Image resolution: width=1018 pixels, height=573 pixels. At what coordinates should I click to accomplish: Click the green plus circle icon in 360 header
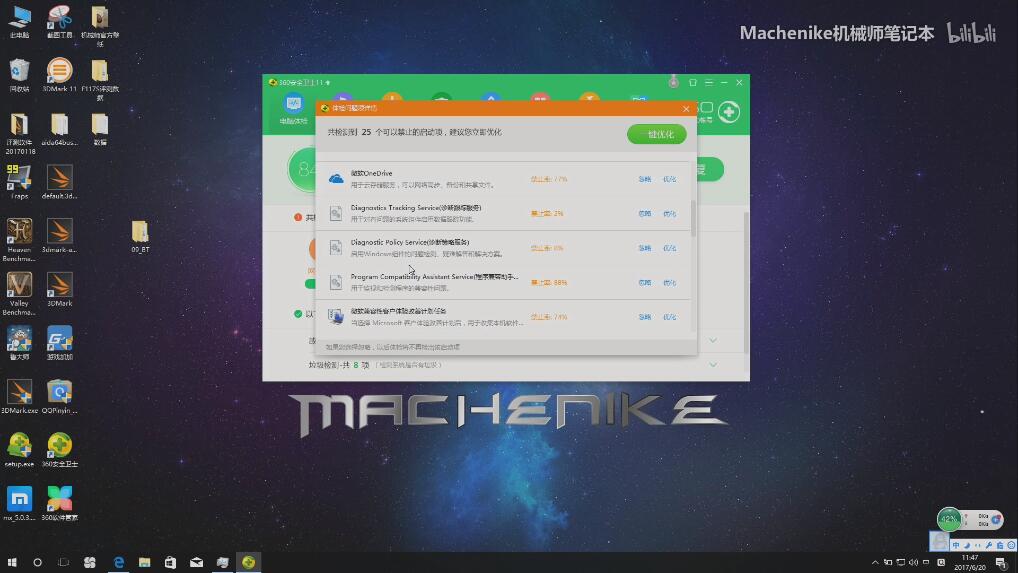(x=728, y=112)
